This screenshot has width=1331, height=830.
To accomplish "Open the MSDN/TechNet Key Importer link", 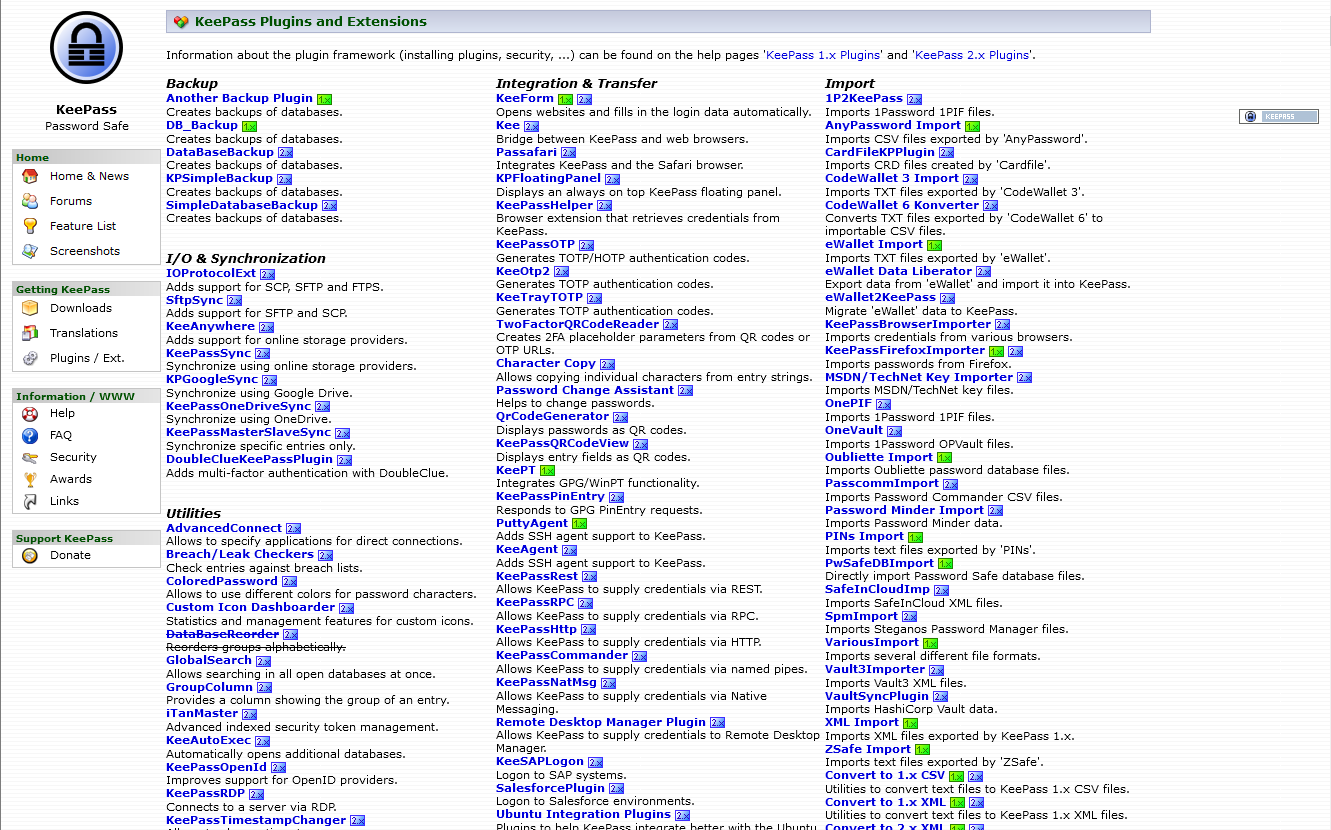I will (x=919, y=377).
